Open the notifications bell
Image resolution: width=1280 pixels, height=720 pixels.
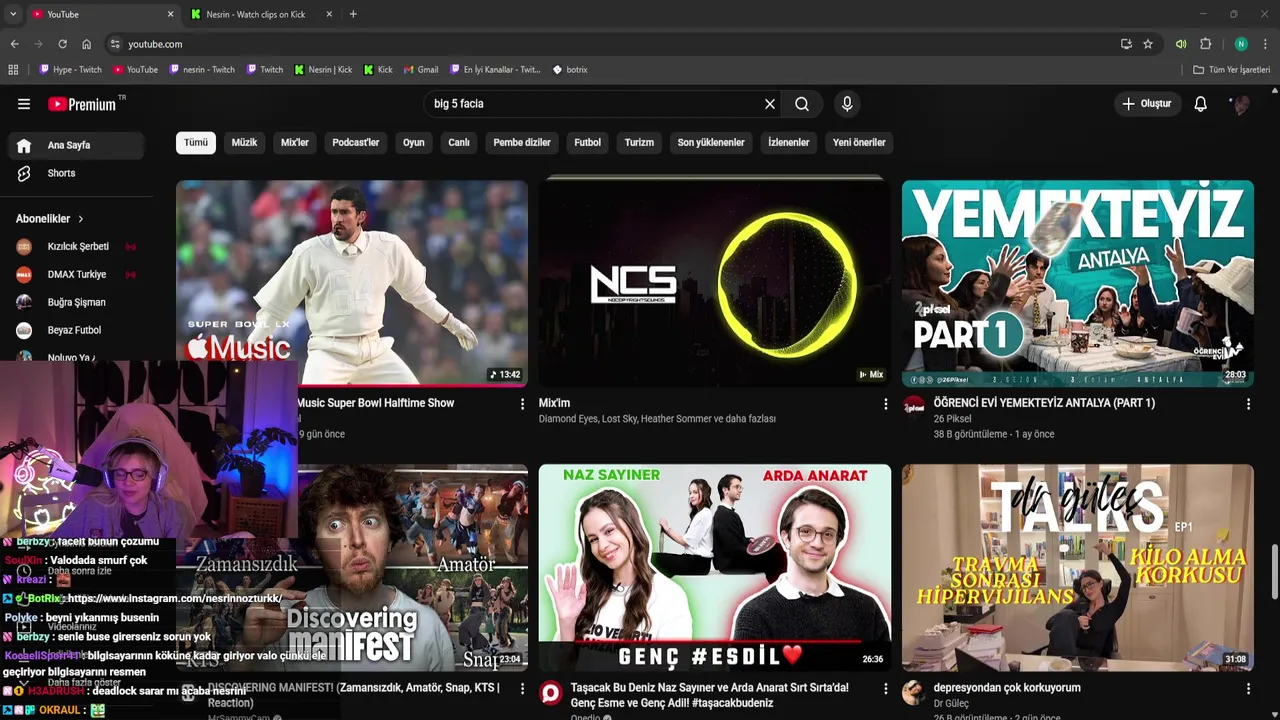pyautogui.click(x=1201, y=104)
